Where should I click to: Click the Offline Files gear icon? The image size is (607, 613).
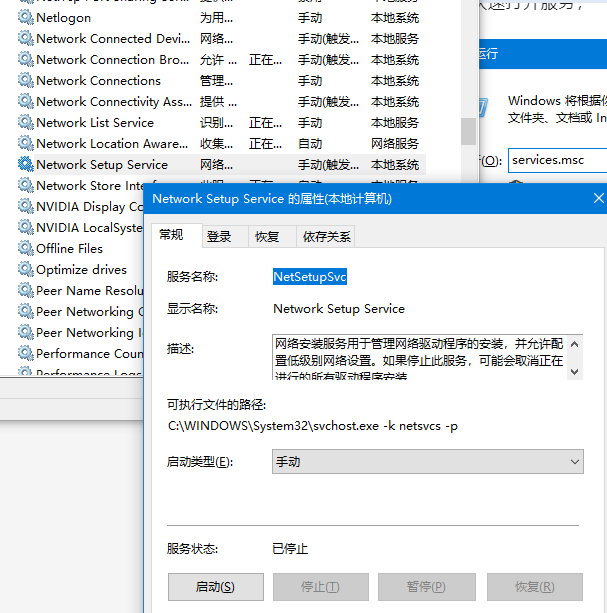[x=26, y=249]
